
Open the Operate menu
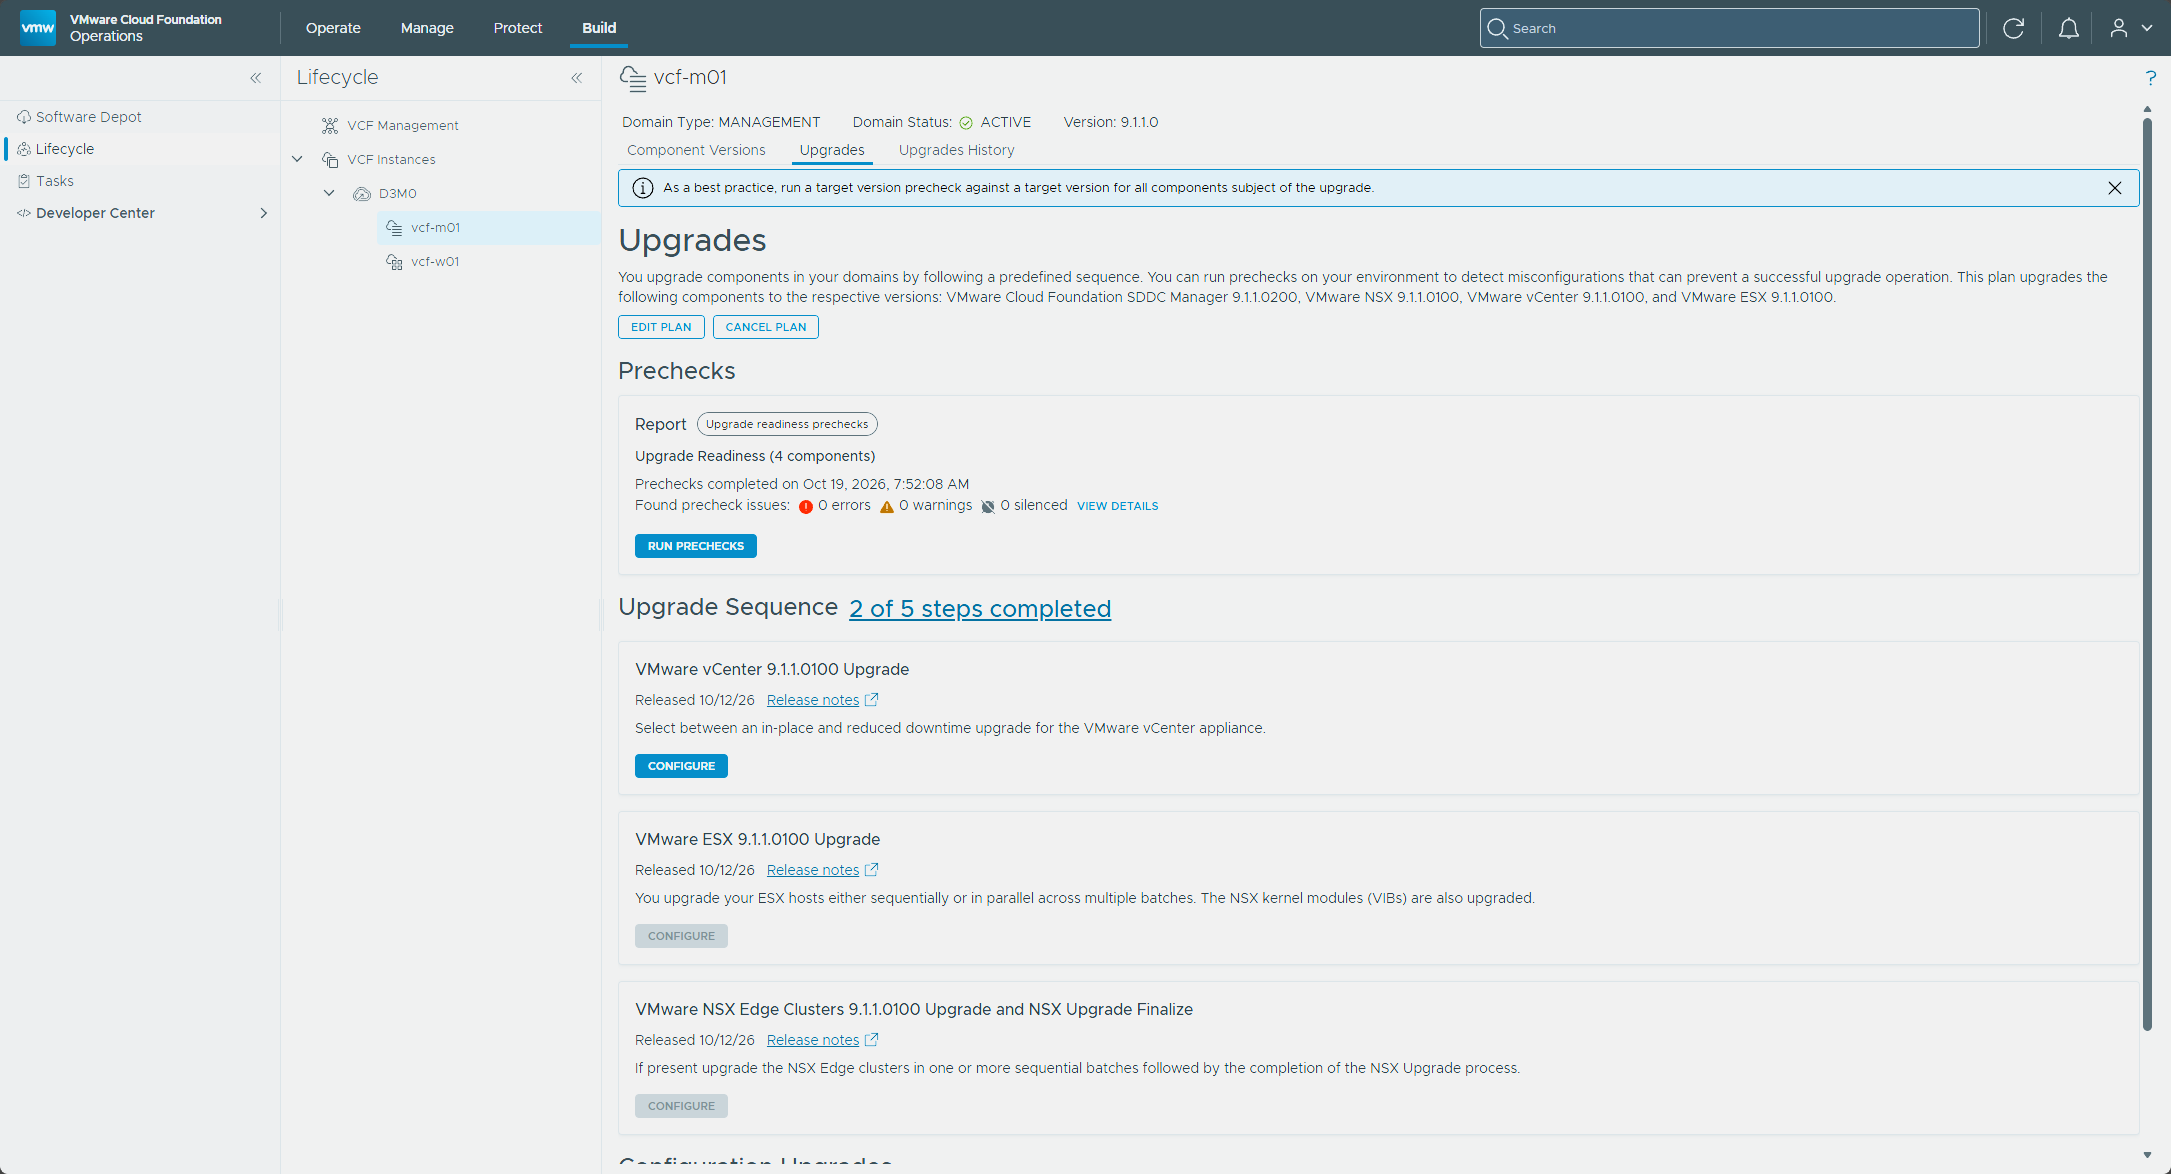[333, 28]
